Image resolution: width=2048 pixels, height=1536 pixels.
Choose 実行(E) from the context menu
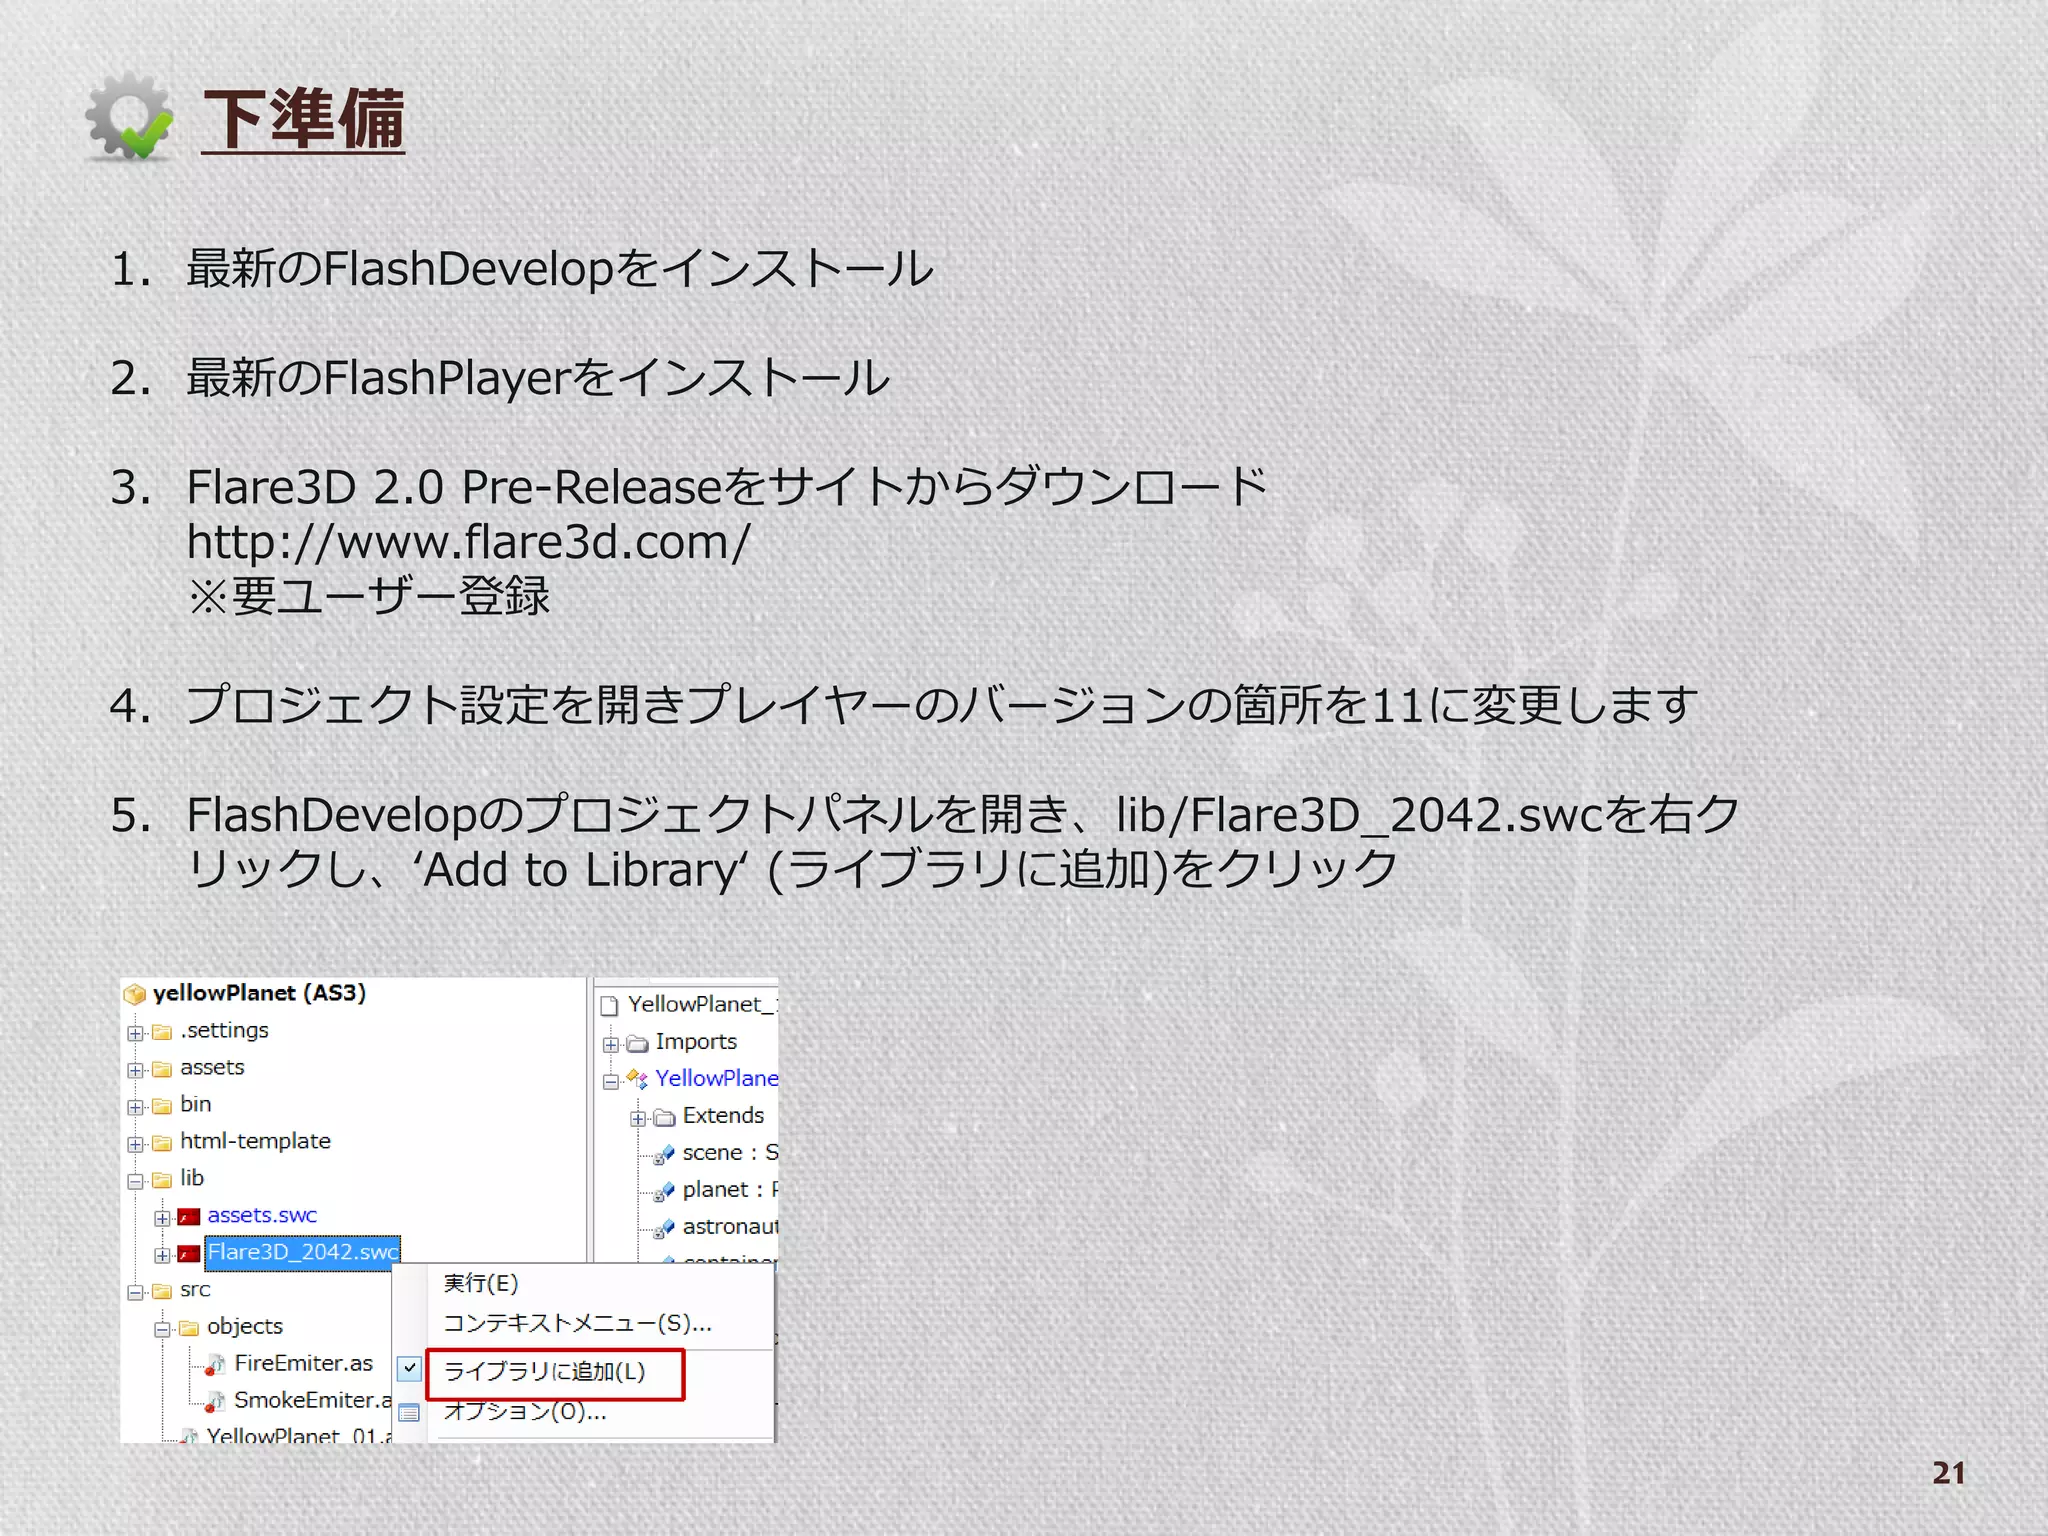[481, 1283]
